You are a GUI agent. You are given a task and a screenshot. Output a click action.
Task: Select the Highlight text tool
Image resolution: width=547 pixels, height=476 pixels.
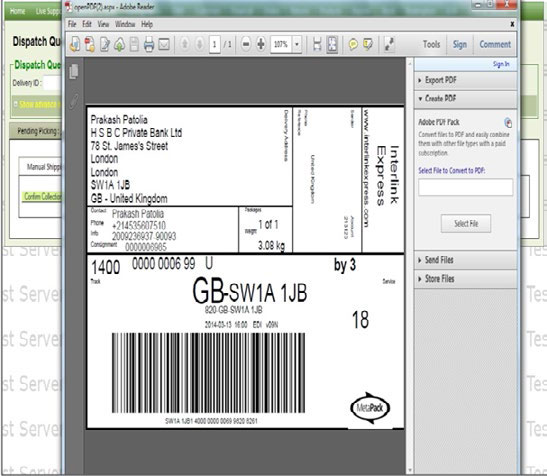[x=368, y=44]
